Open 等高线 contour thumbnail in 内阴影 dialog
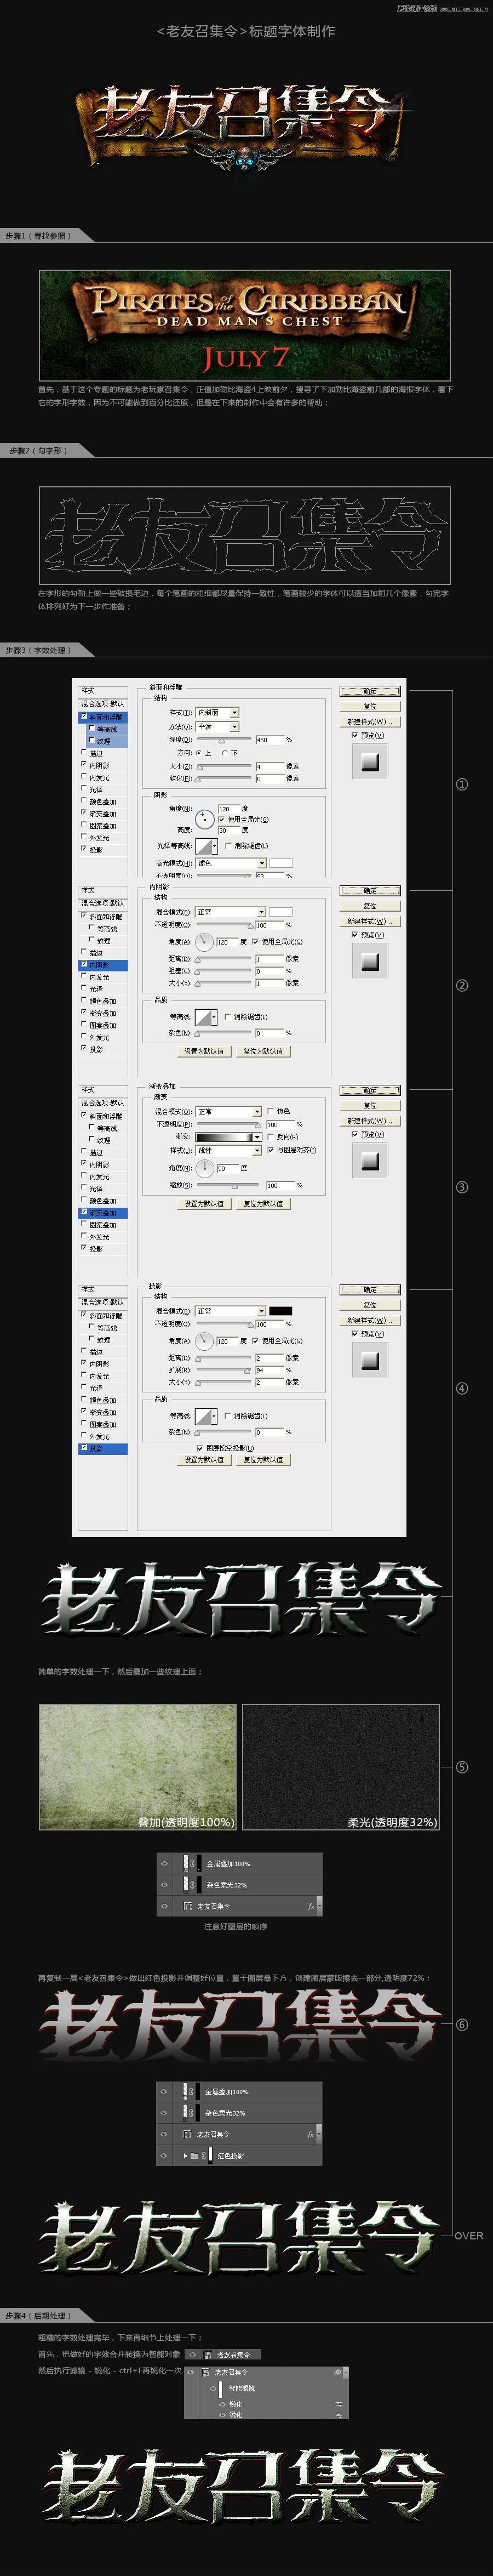The image size is (493, 2576). 207,1017
